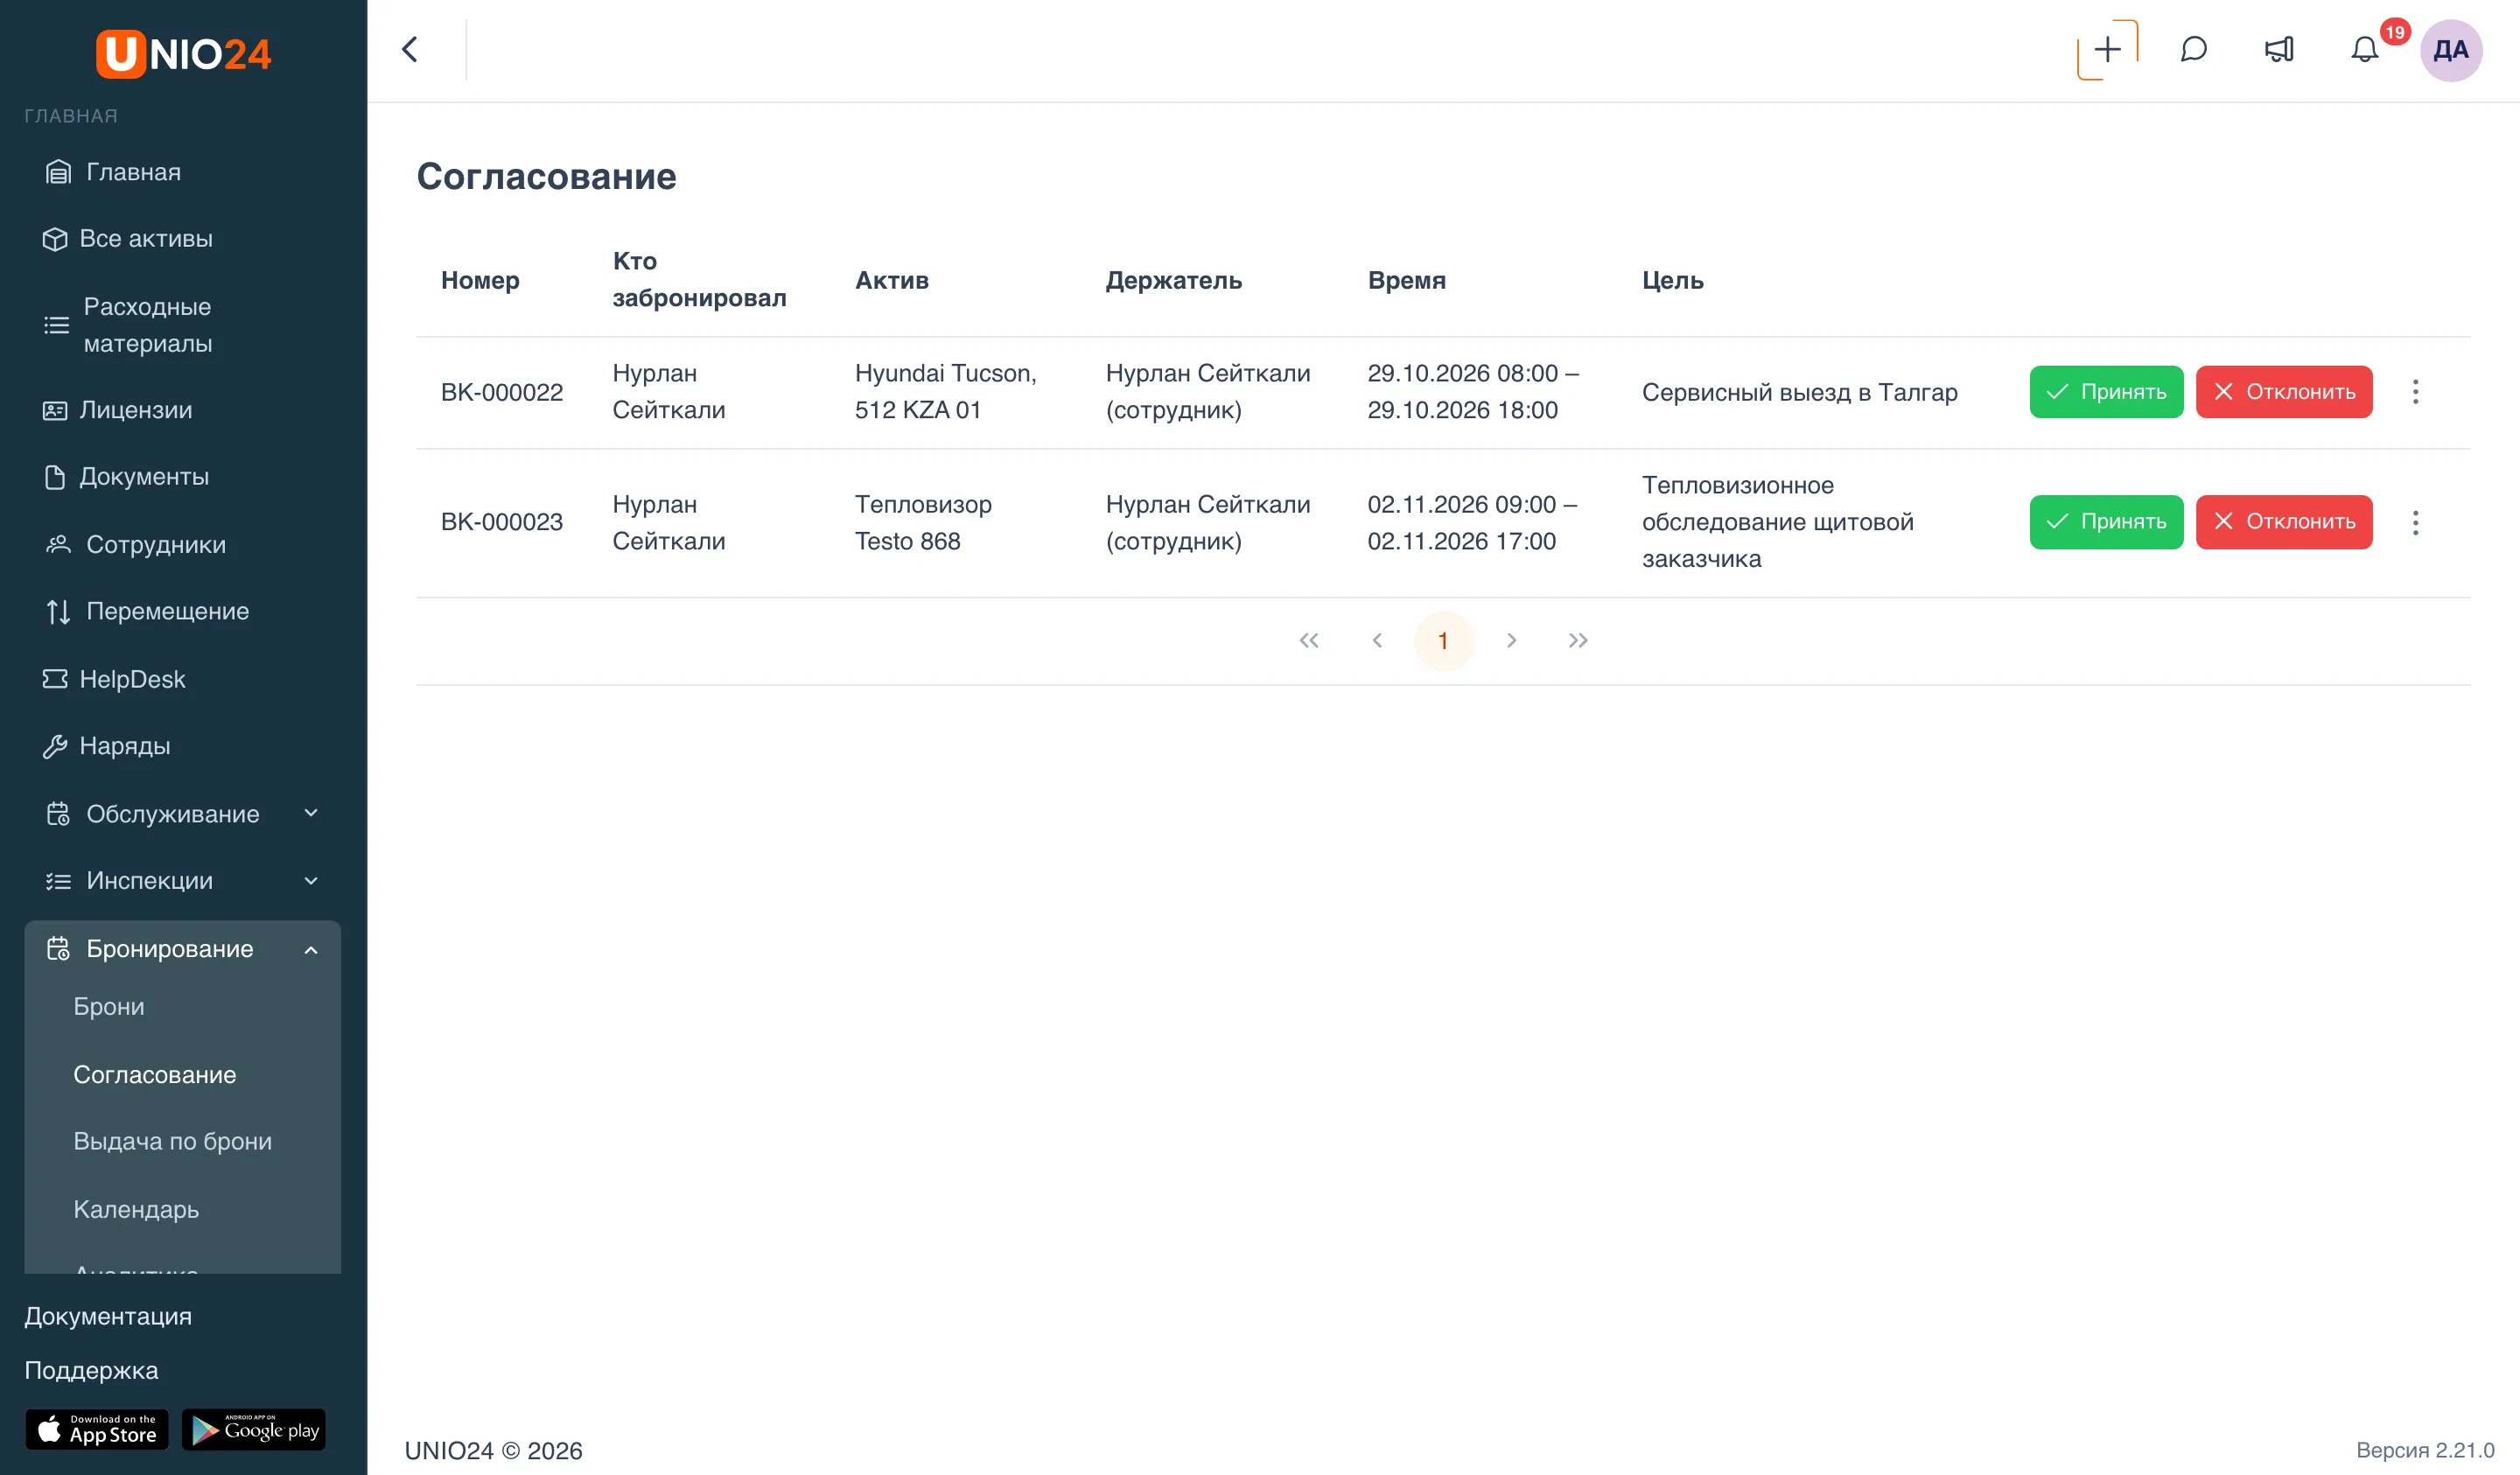
Task: Open more options for BK-000022
Action: [2415, 391]
